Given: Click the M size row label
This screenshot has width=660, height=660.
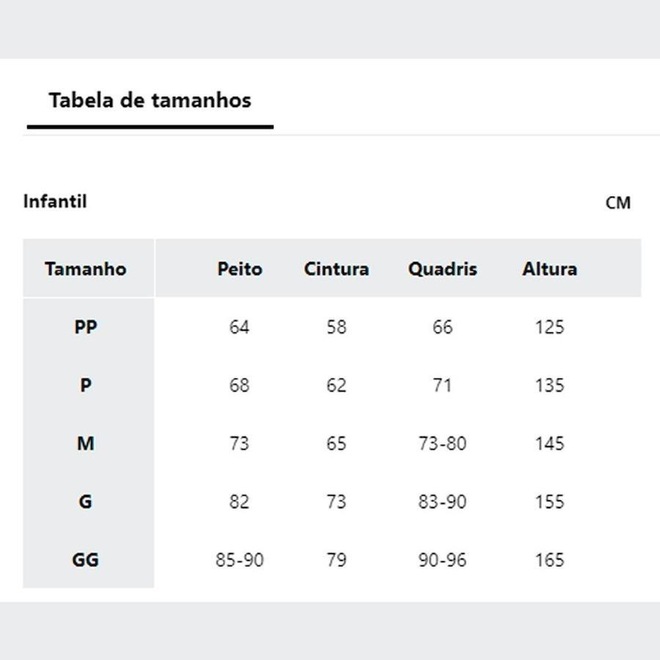Looking at the screenshot, I should [86, 443].
